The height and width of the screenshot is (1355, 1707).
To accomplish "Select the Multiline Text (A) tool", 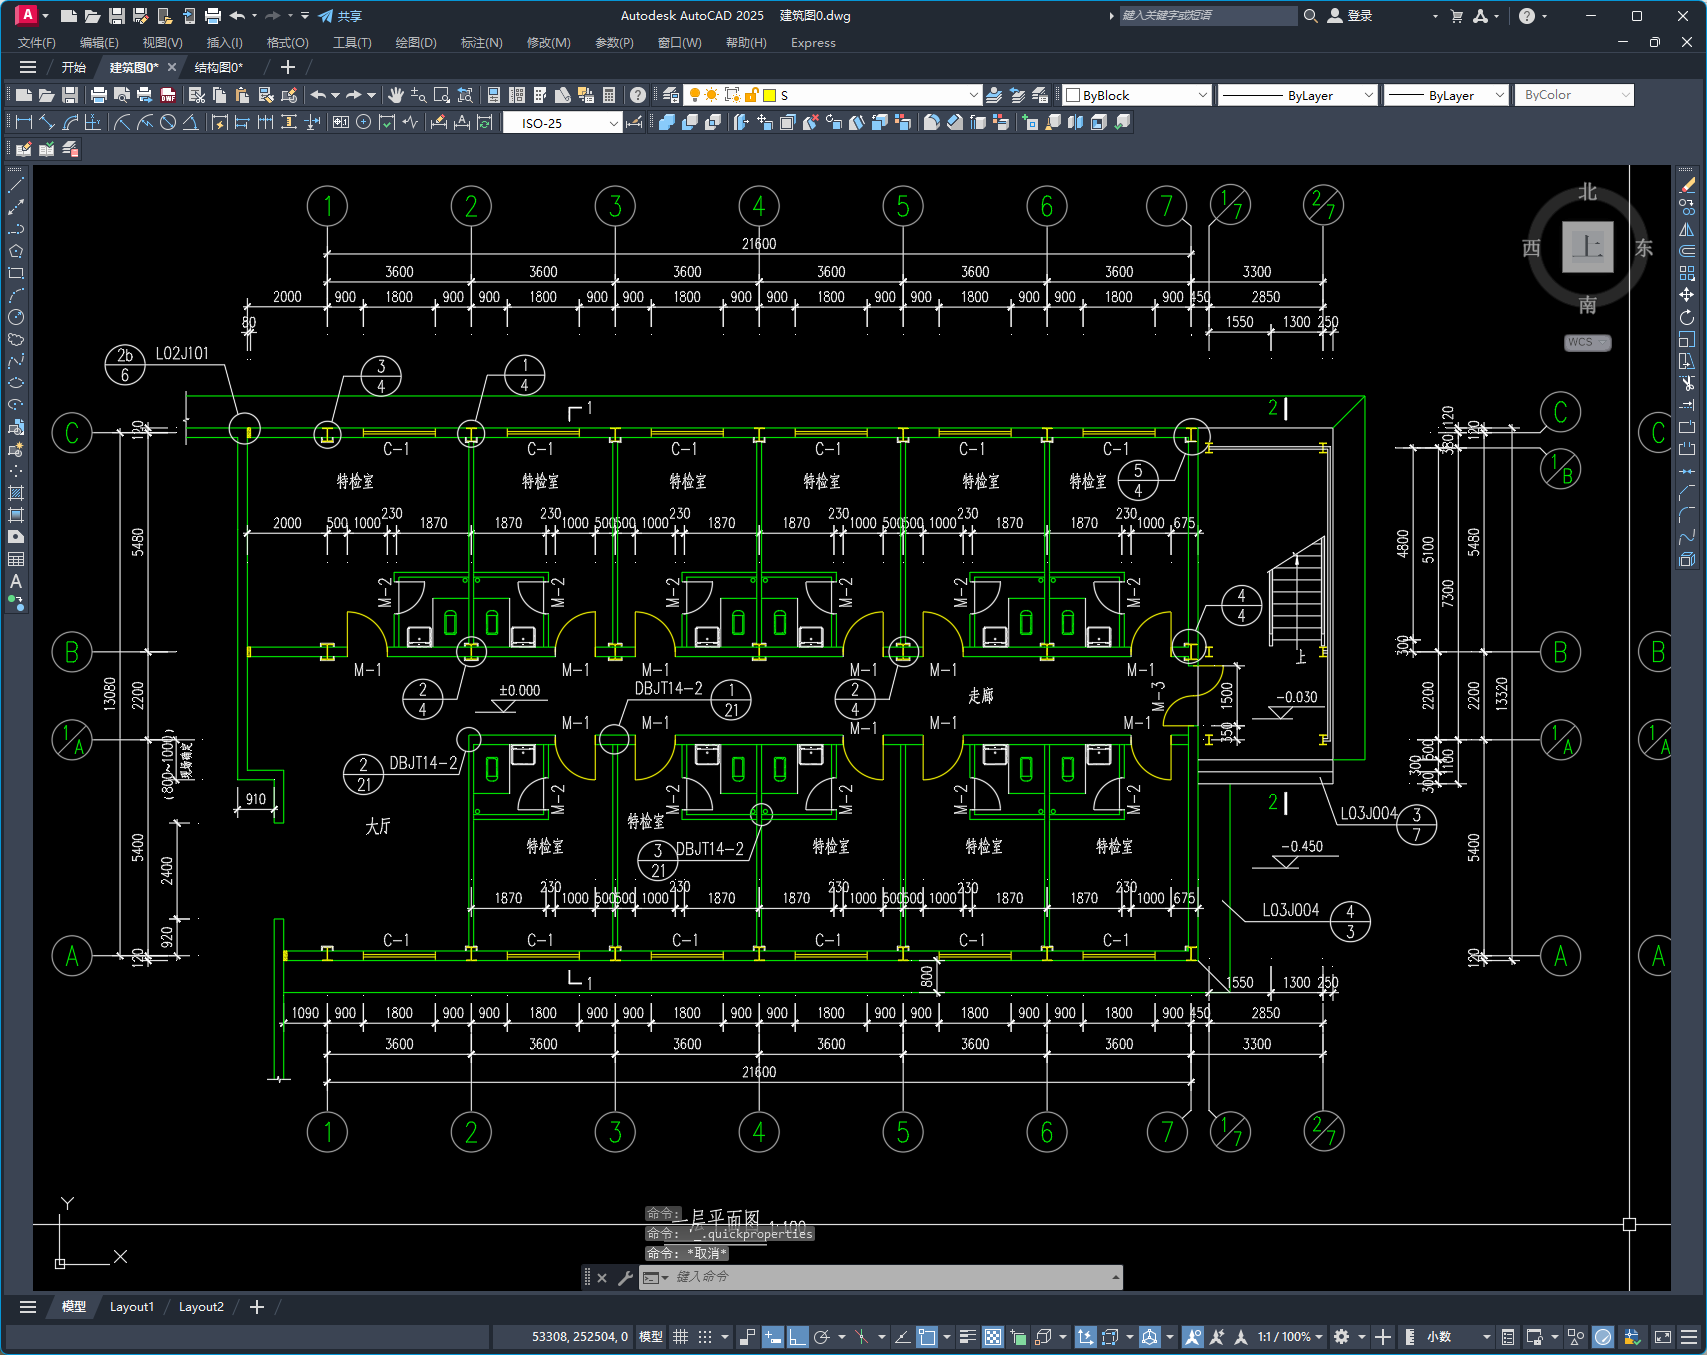I will coord(16,581).
